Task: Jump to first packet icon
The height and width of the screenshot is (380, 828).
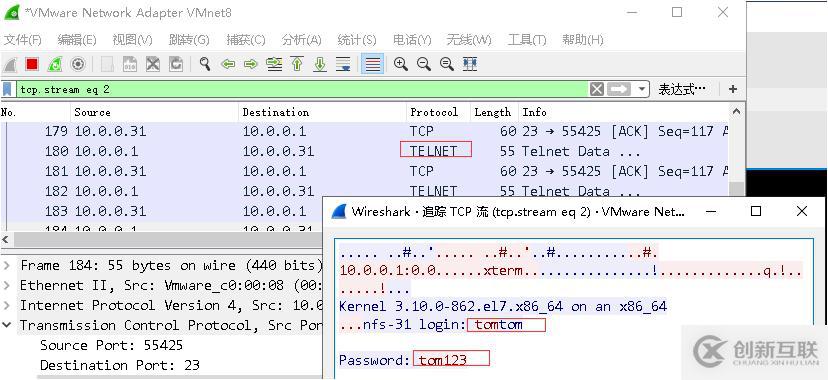Action: [x=297, y=64]
